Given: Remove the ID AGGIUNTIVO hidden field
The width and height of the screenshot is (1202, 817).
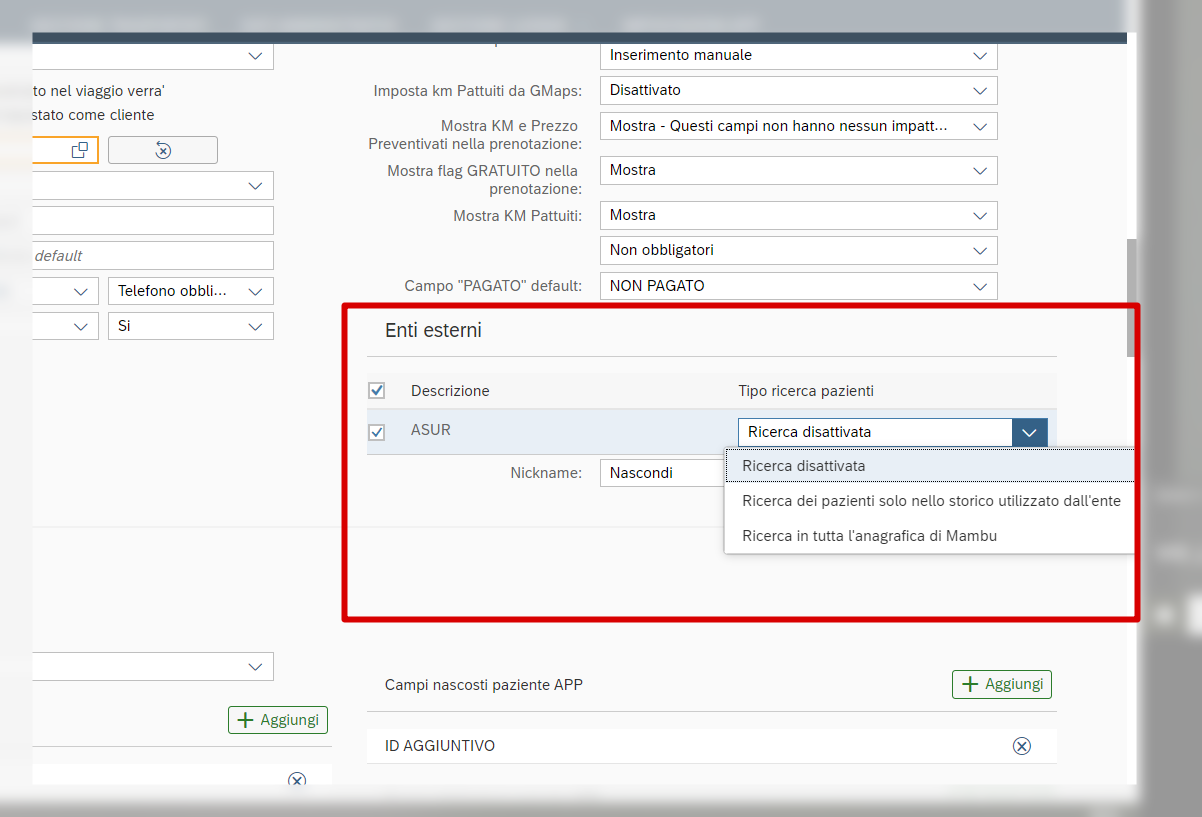Looking at the screenshot, I should 1021,746.
